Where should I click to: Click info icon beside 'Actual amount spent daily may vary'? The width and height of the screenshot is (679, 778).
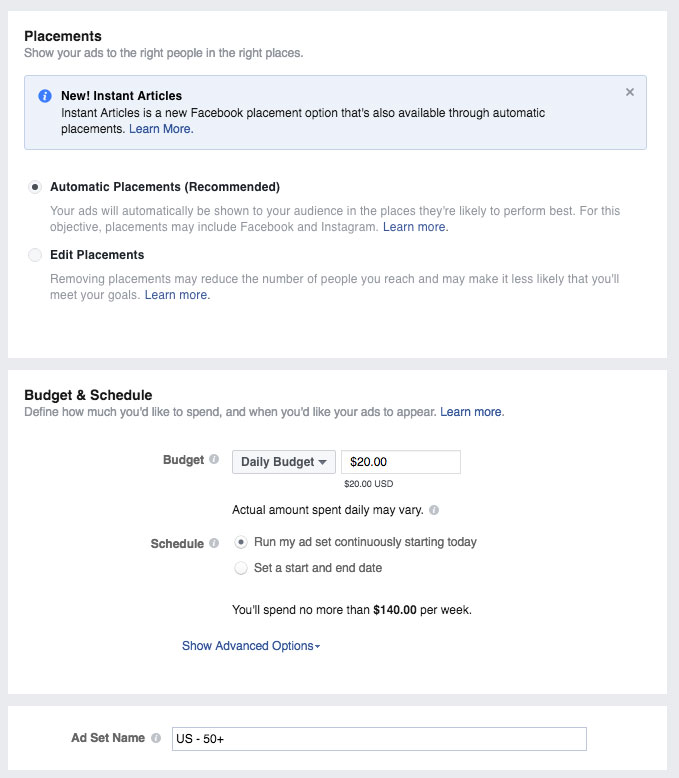point(433,510)
